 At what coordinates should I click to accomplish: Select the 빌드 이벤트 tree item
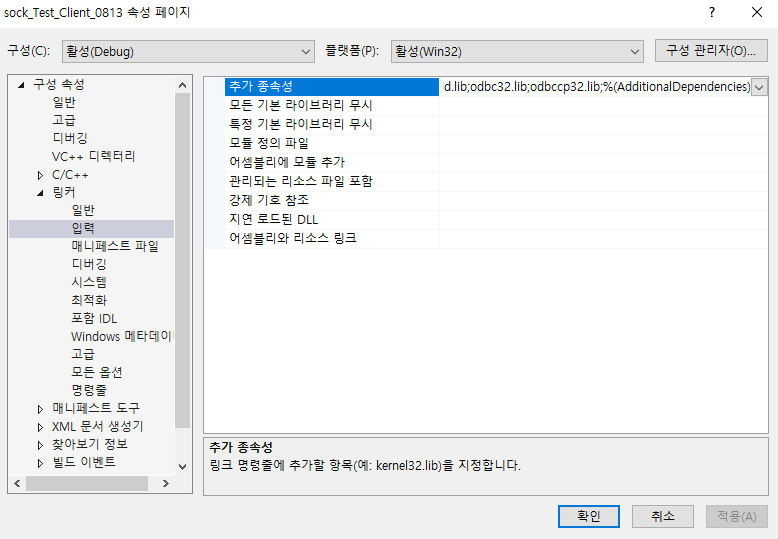pyautogui.click(x=84, y=462)
